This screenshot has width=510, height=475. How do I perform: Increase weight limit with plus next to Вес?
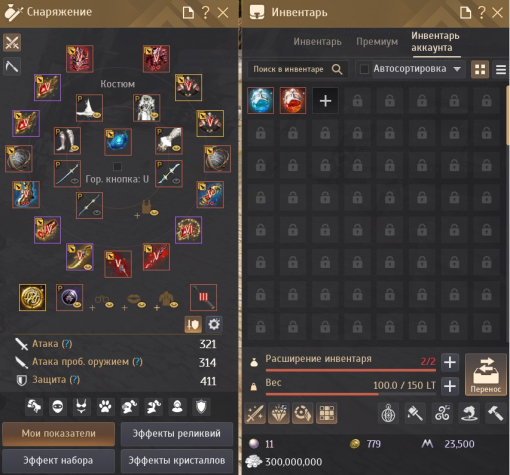pyautogui.click(x=450, y=386)
